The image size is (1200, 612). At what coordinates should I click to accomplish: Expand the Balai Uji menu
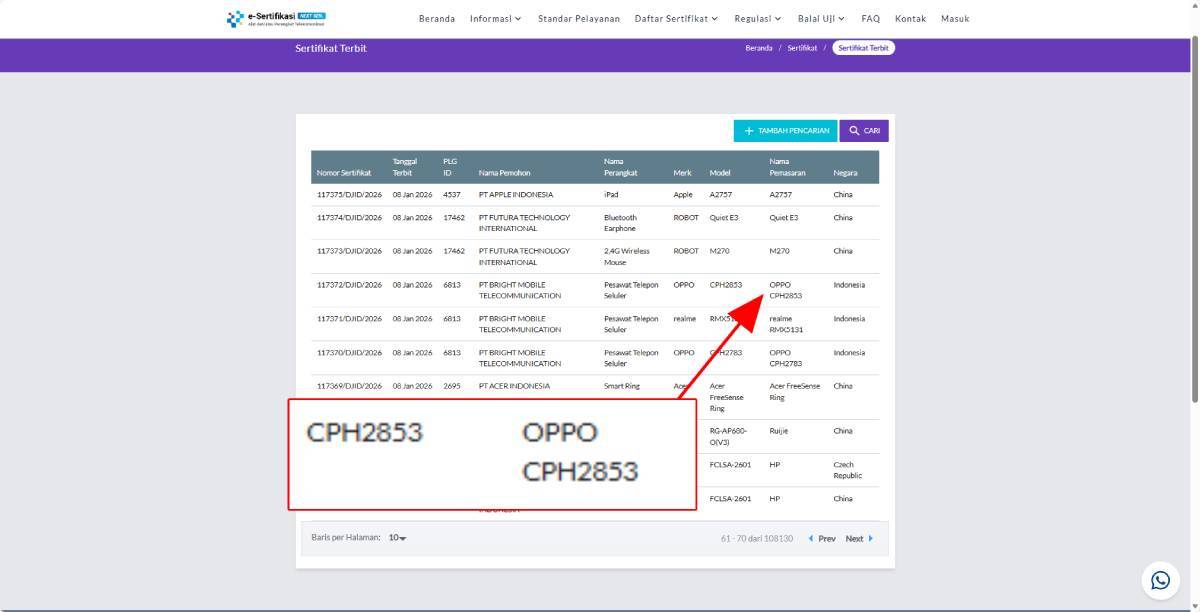[821, 18]
